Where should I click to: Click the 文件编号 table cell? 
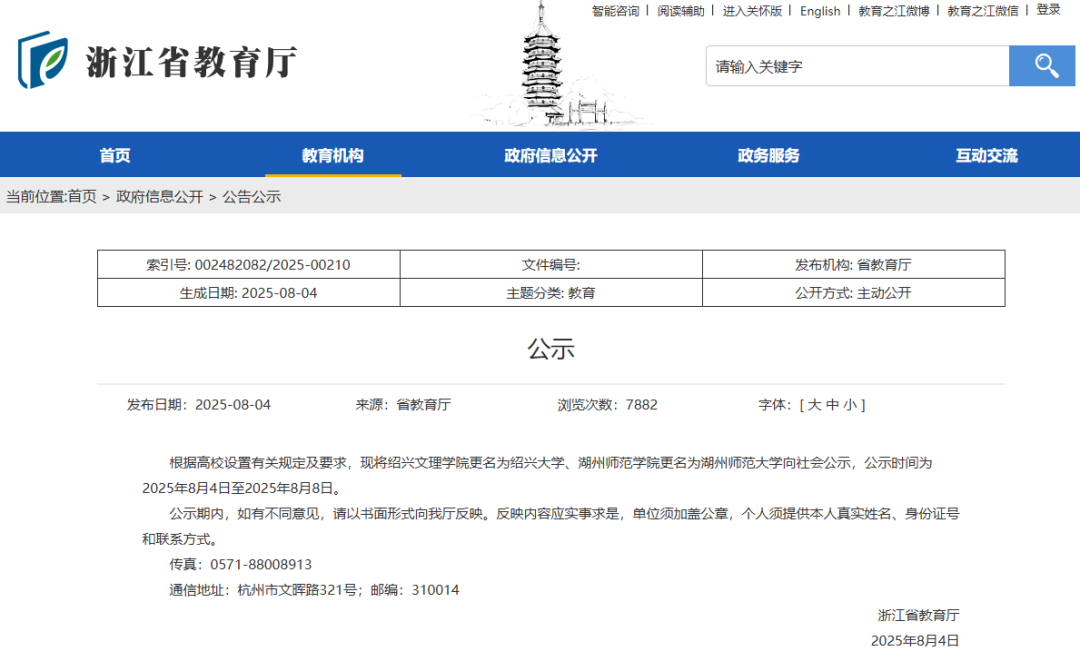pyautogui.click(x=551, y=265)
